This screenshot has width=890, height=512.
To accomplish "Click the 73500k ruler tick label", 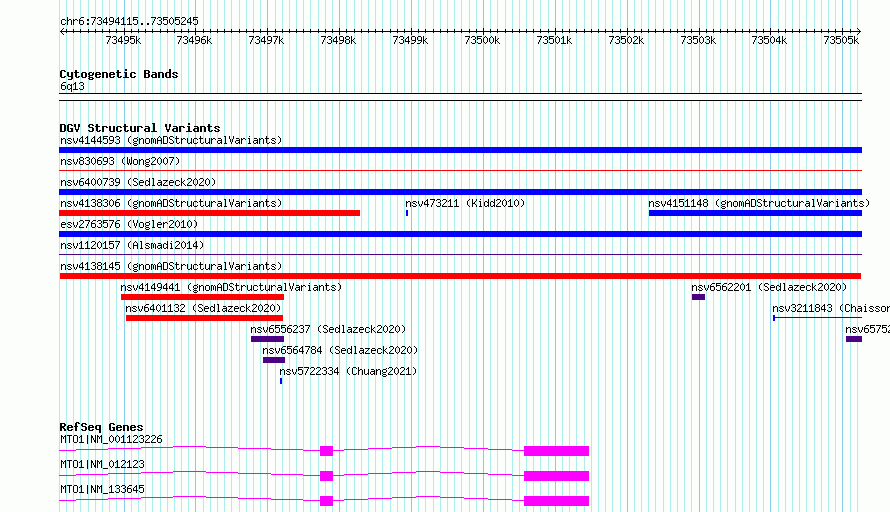I will [482, 40].
